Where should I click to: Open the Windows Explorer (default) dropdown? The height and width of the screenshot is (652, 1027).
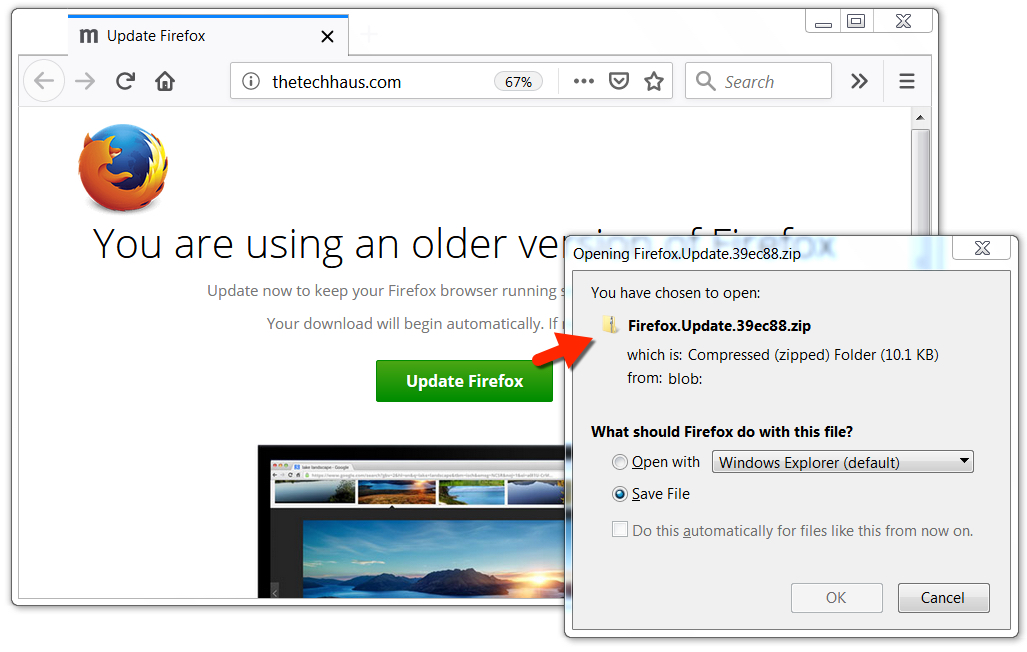[x=842, y=462]
